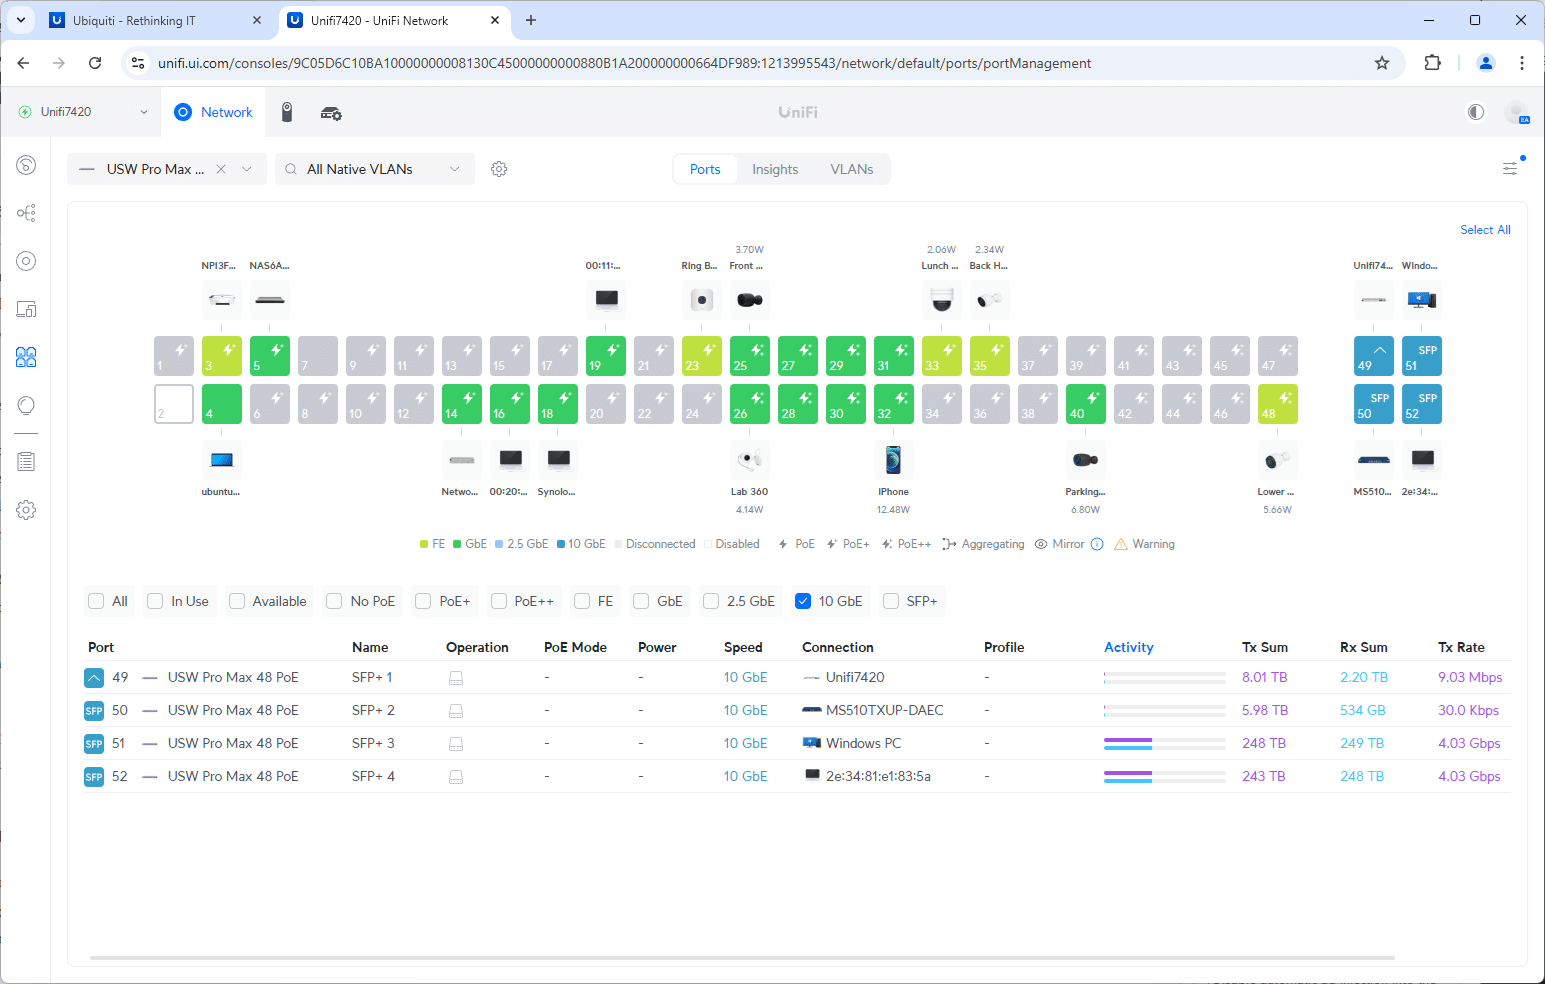Viewport: 1545px width, 984px height.
Task: Select port 19 on the switch diagram
Action: pos(606,356)
